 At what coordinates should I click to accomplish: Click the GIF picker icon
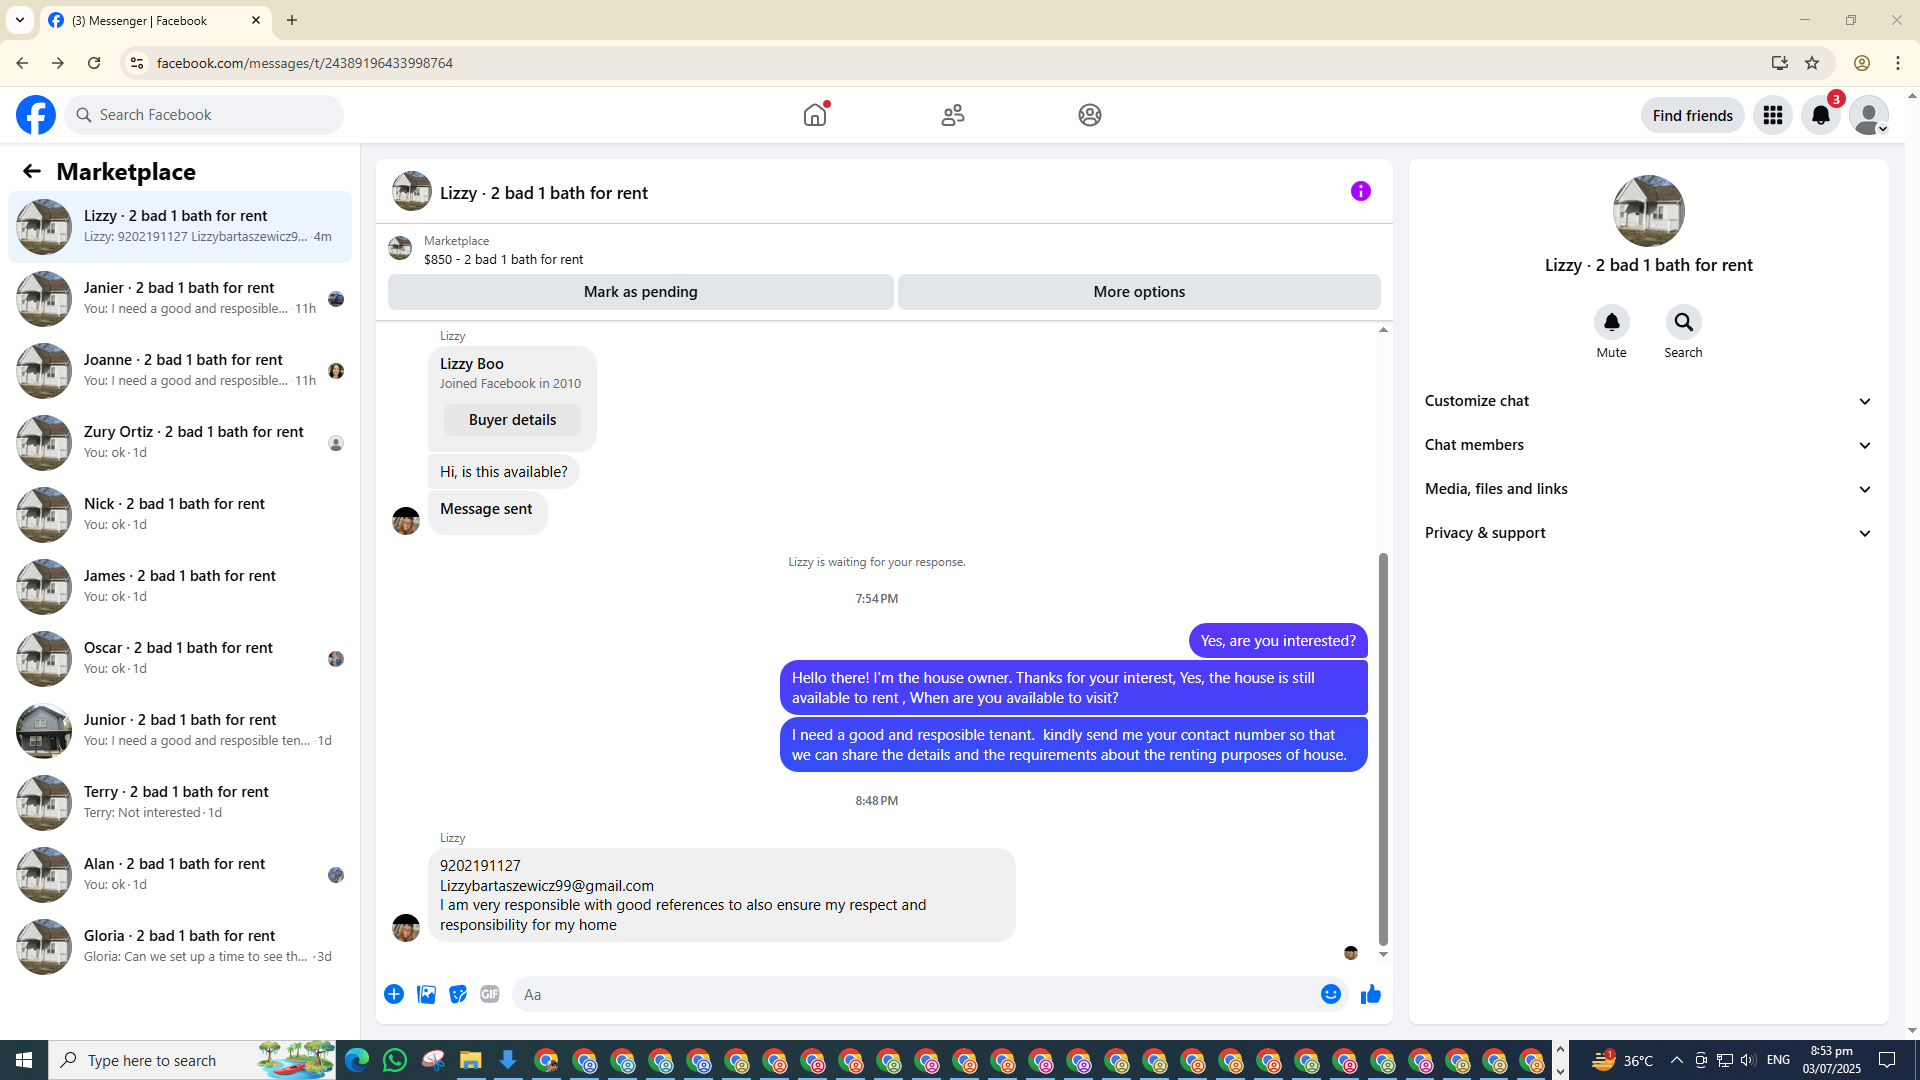pyautogui.click(x=489, y=994)
